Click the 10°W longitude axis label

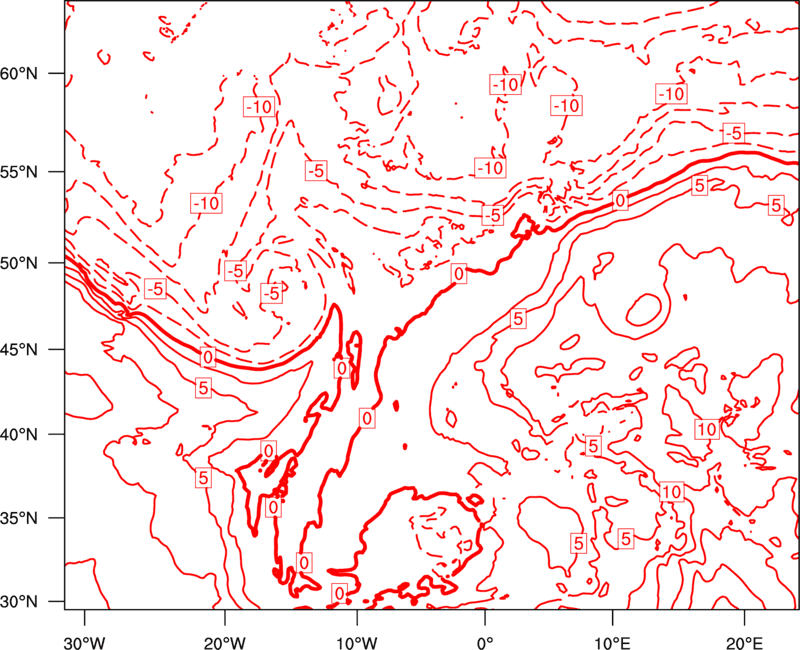point(357,642)
